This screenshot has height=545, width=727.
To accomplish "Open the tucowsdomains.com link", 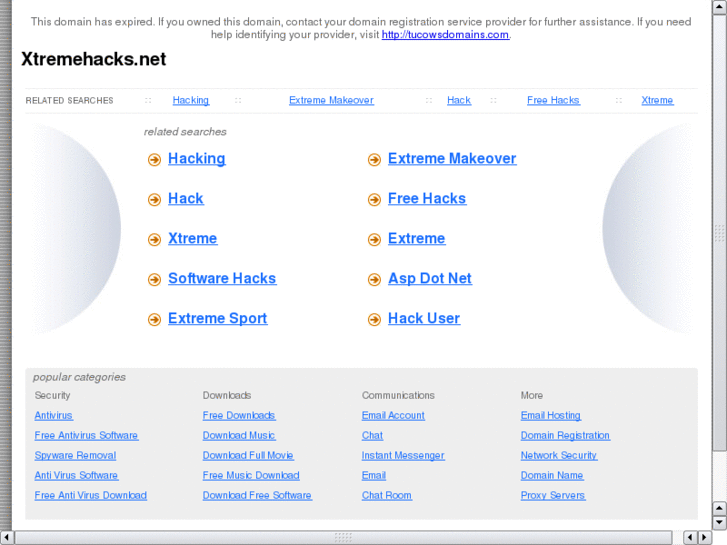I will (x=445, y=35).
